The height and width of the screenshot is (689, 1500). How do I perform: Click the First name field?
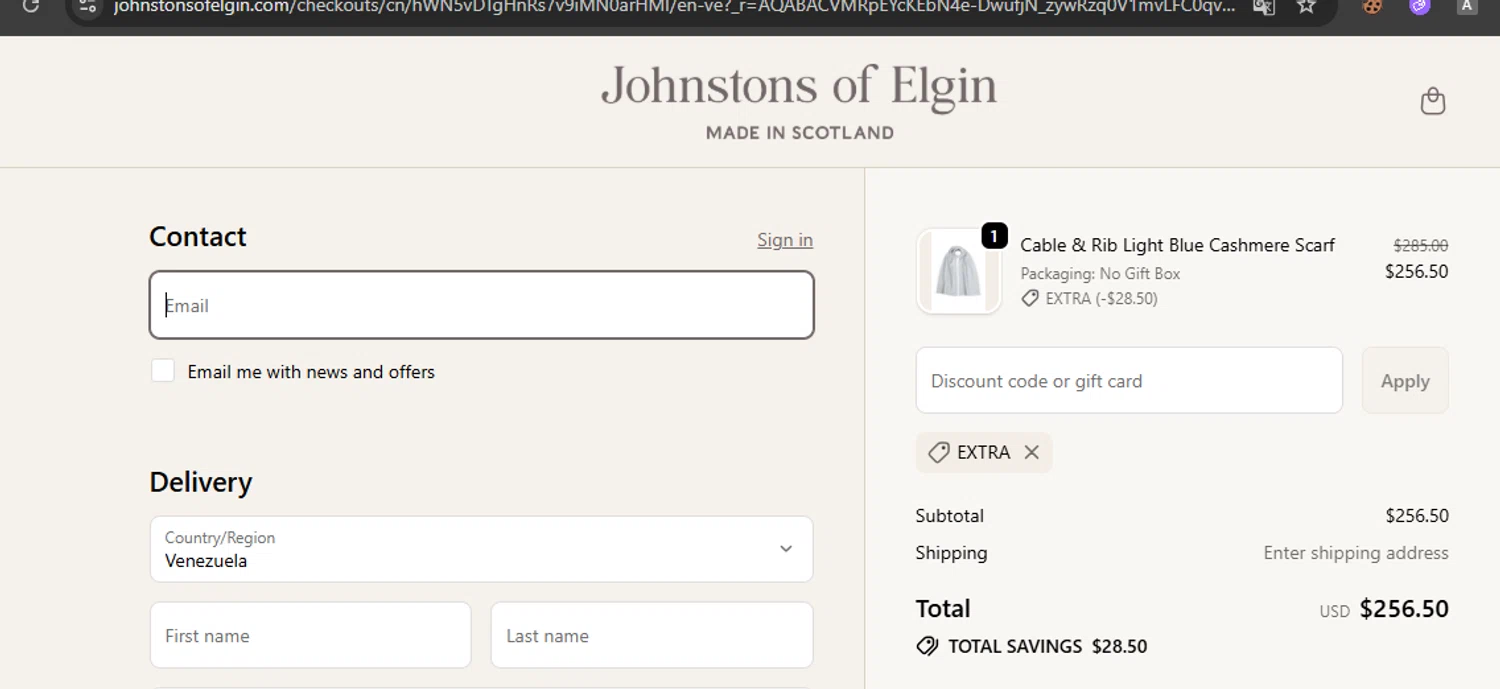click(310, 635)
